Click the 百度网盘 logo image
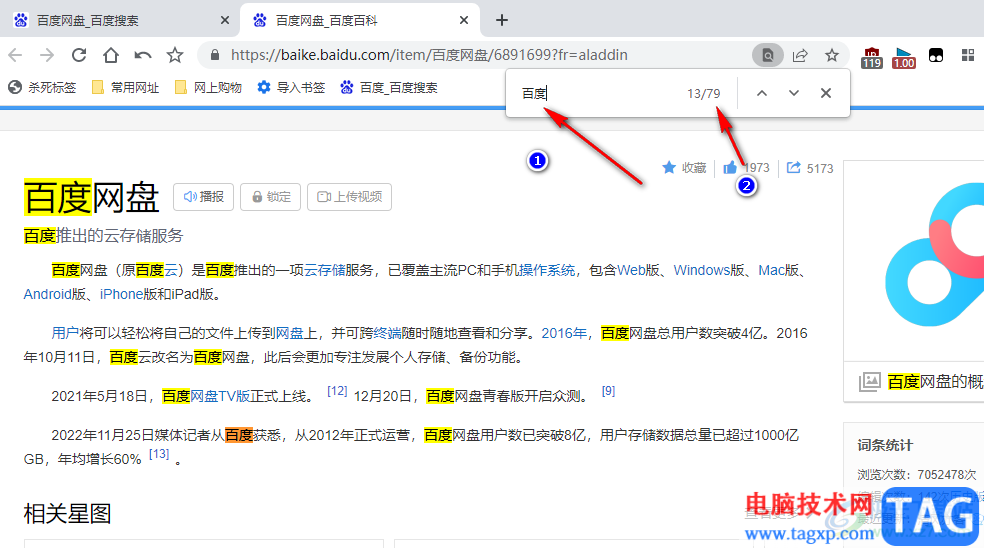 tap(934, 255)
